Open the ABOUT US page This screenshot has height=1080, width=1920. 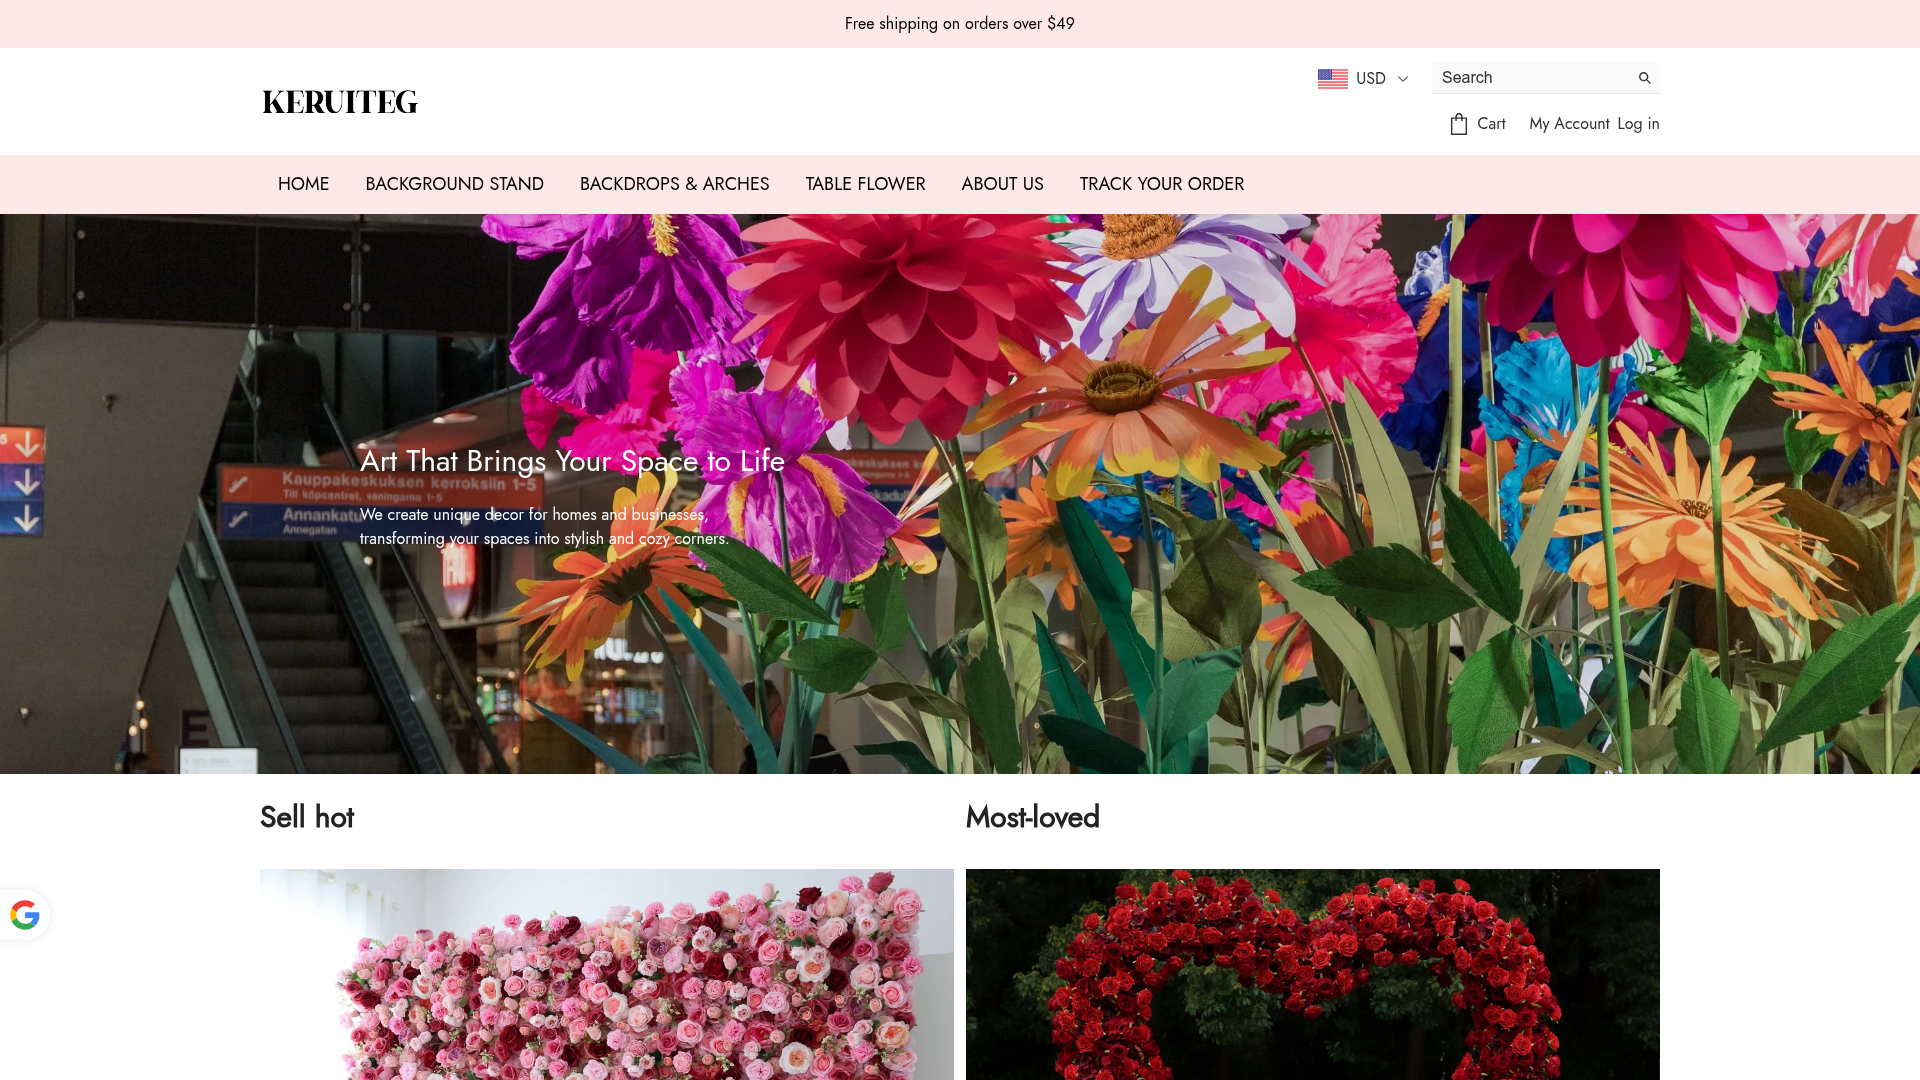click(1002, 184)
